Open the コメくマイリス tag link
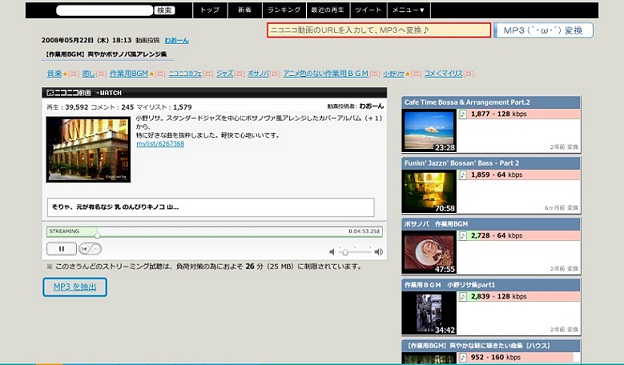This screenshot has width=624, height=365. click(444, 74)
